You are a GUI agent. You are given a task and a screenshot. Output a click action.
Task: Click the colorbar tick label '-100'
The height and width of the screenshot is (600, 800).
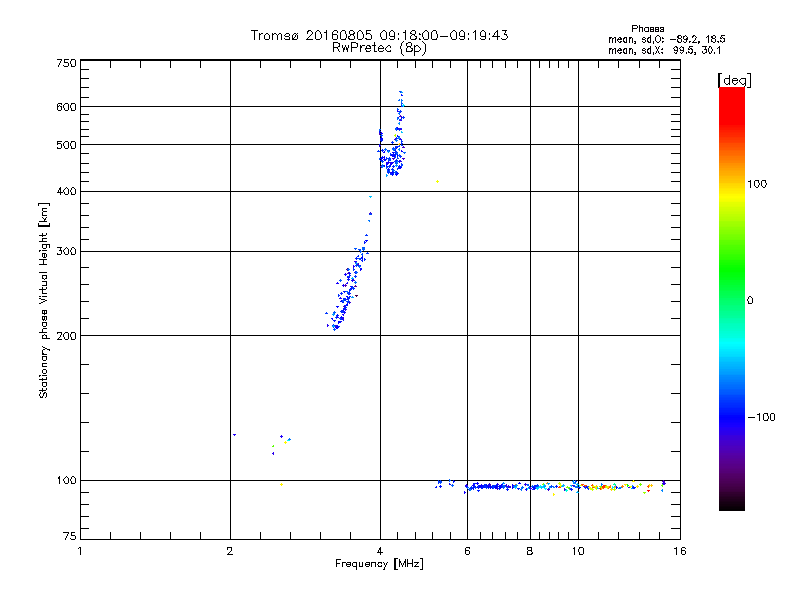click(x=762, y=417)
